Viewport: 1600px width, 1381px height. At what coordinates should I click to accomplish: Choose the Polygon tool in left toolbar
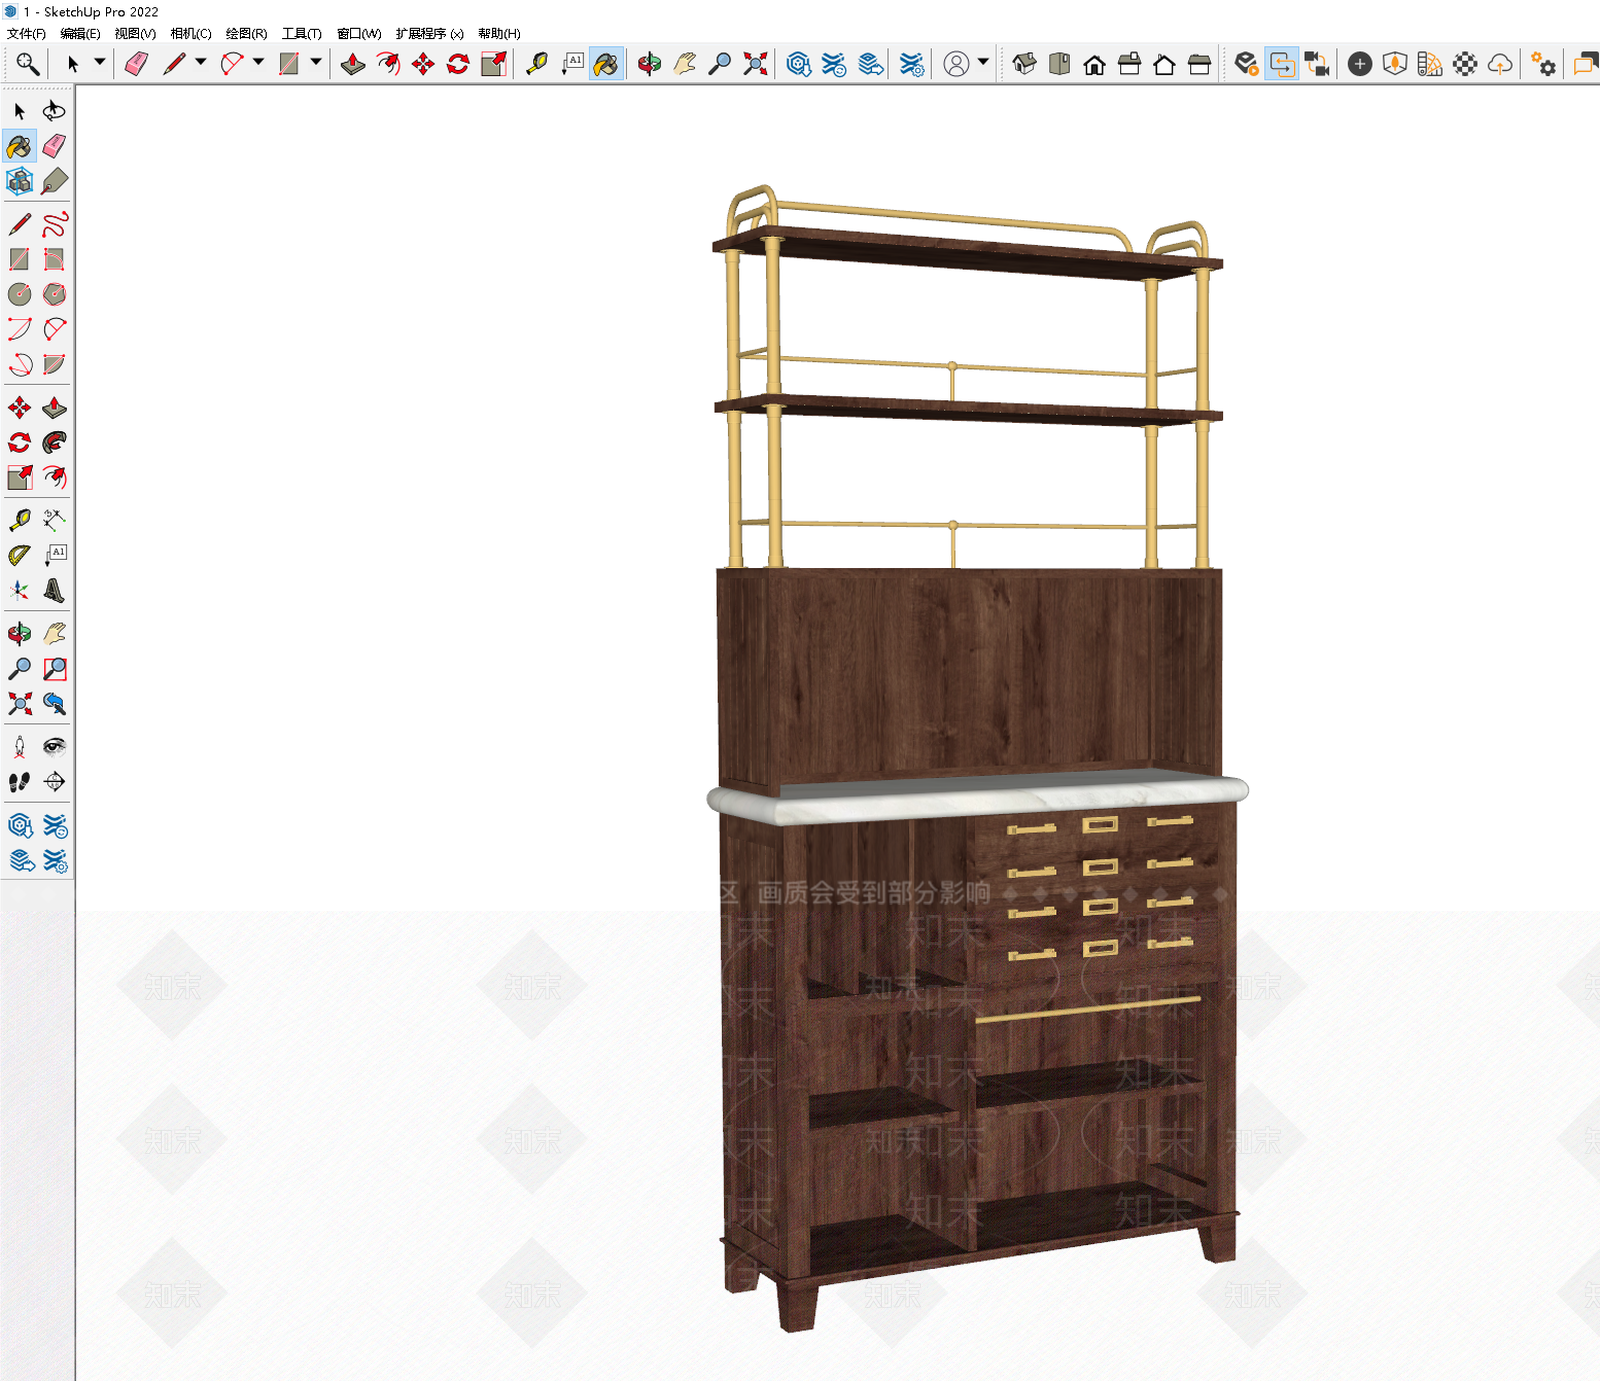point(54,294)
